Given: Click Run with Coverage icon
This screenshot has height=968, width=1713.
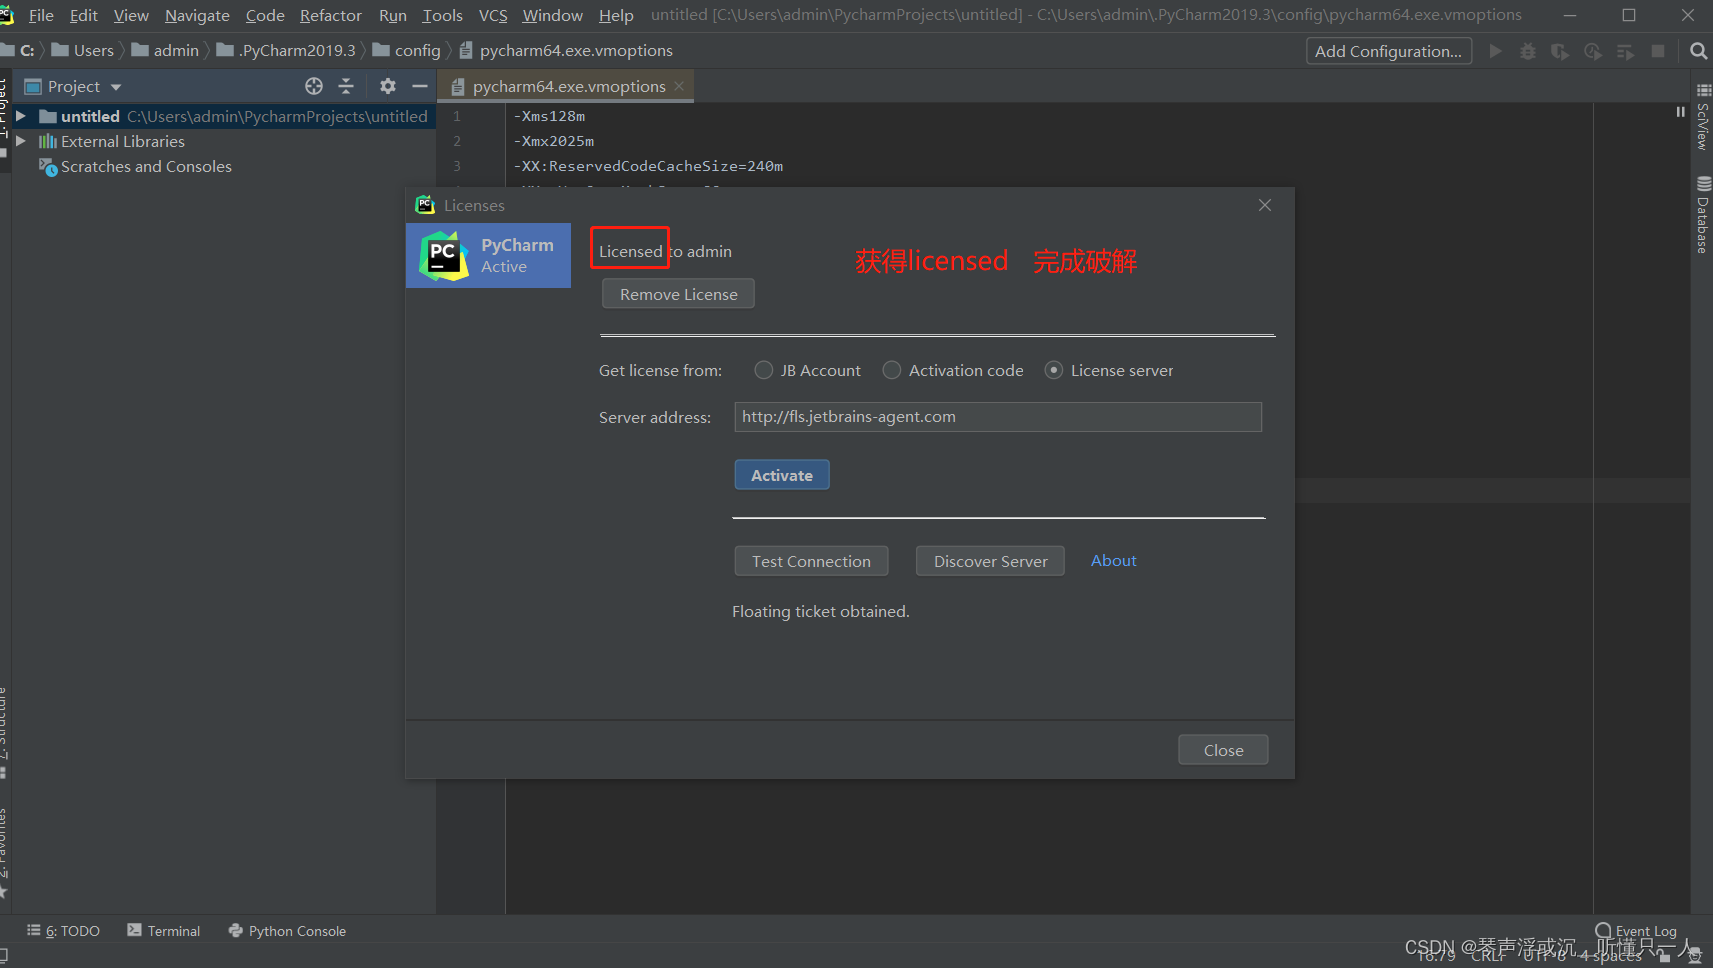Looking at the screenshot, I should click(1560, 51).
